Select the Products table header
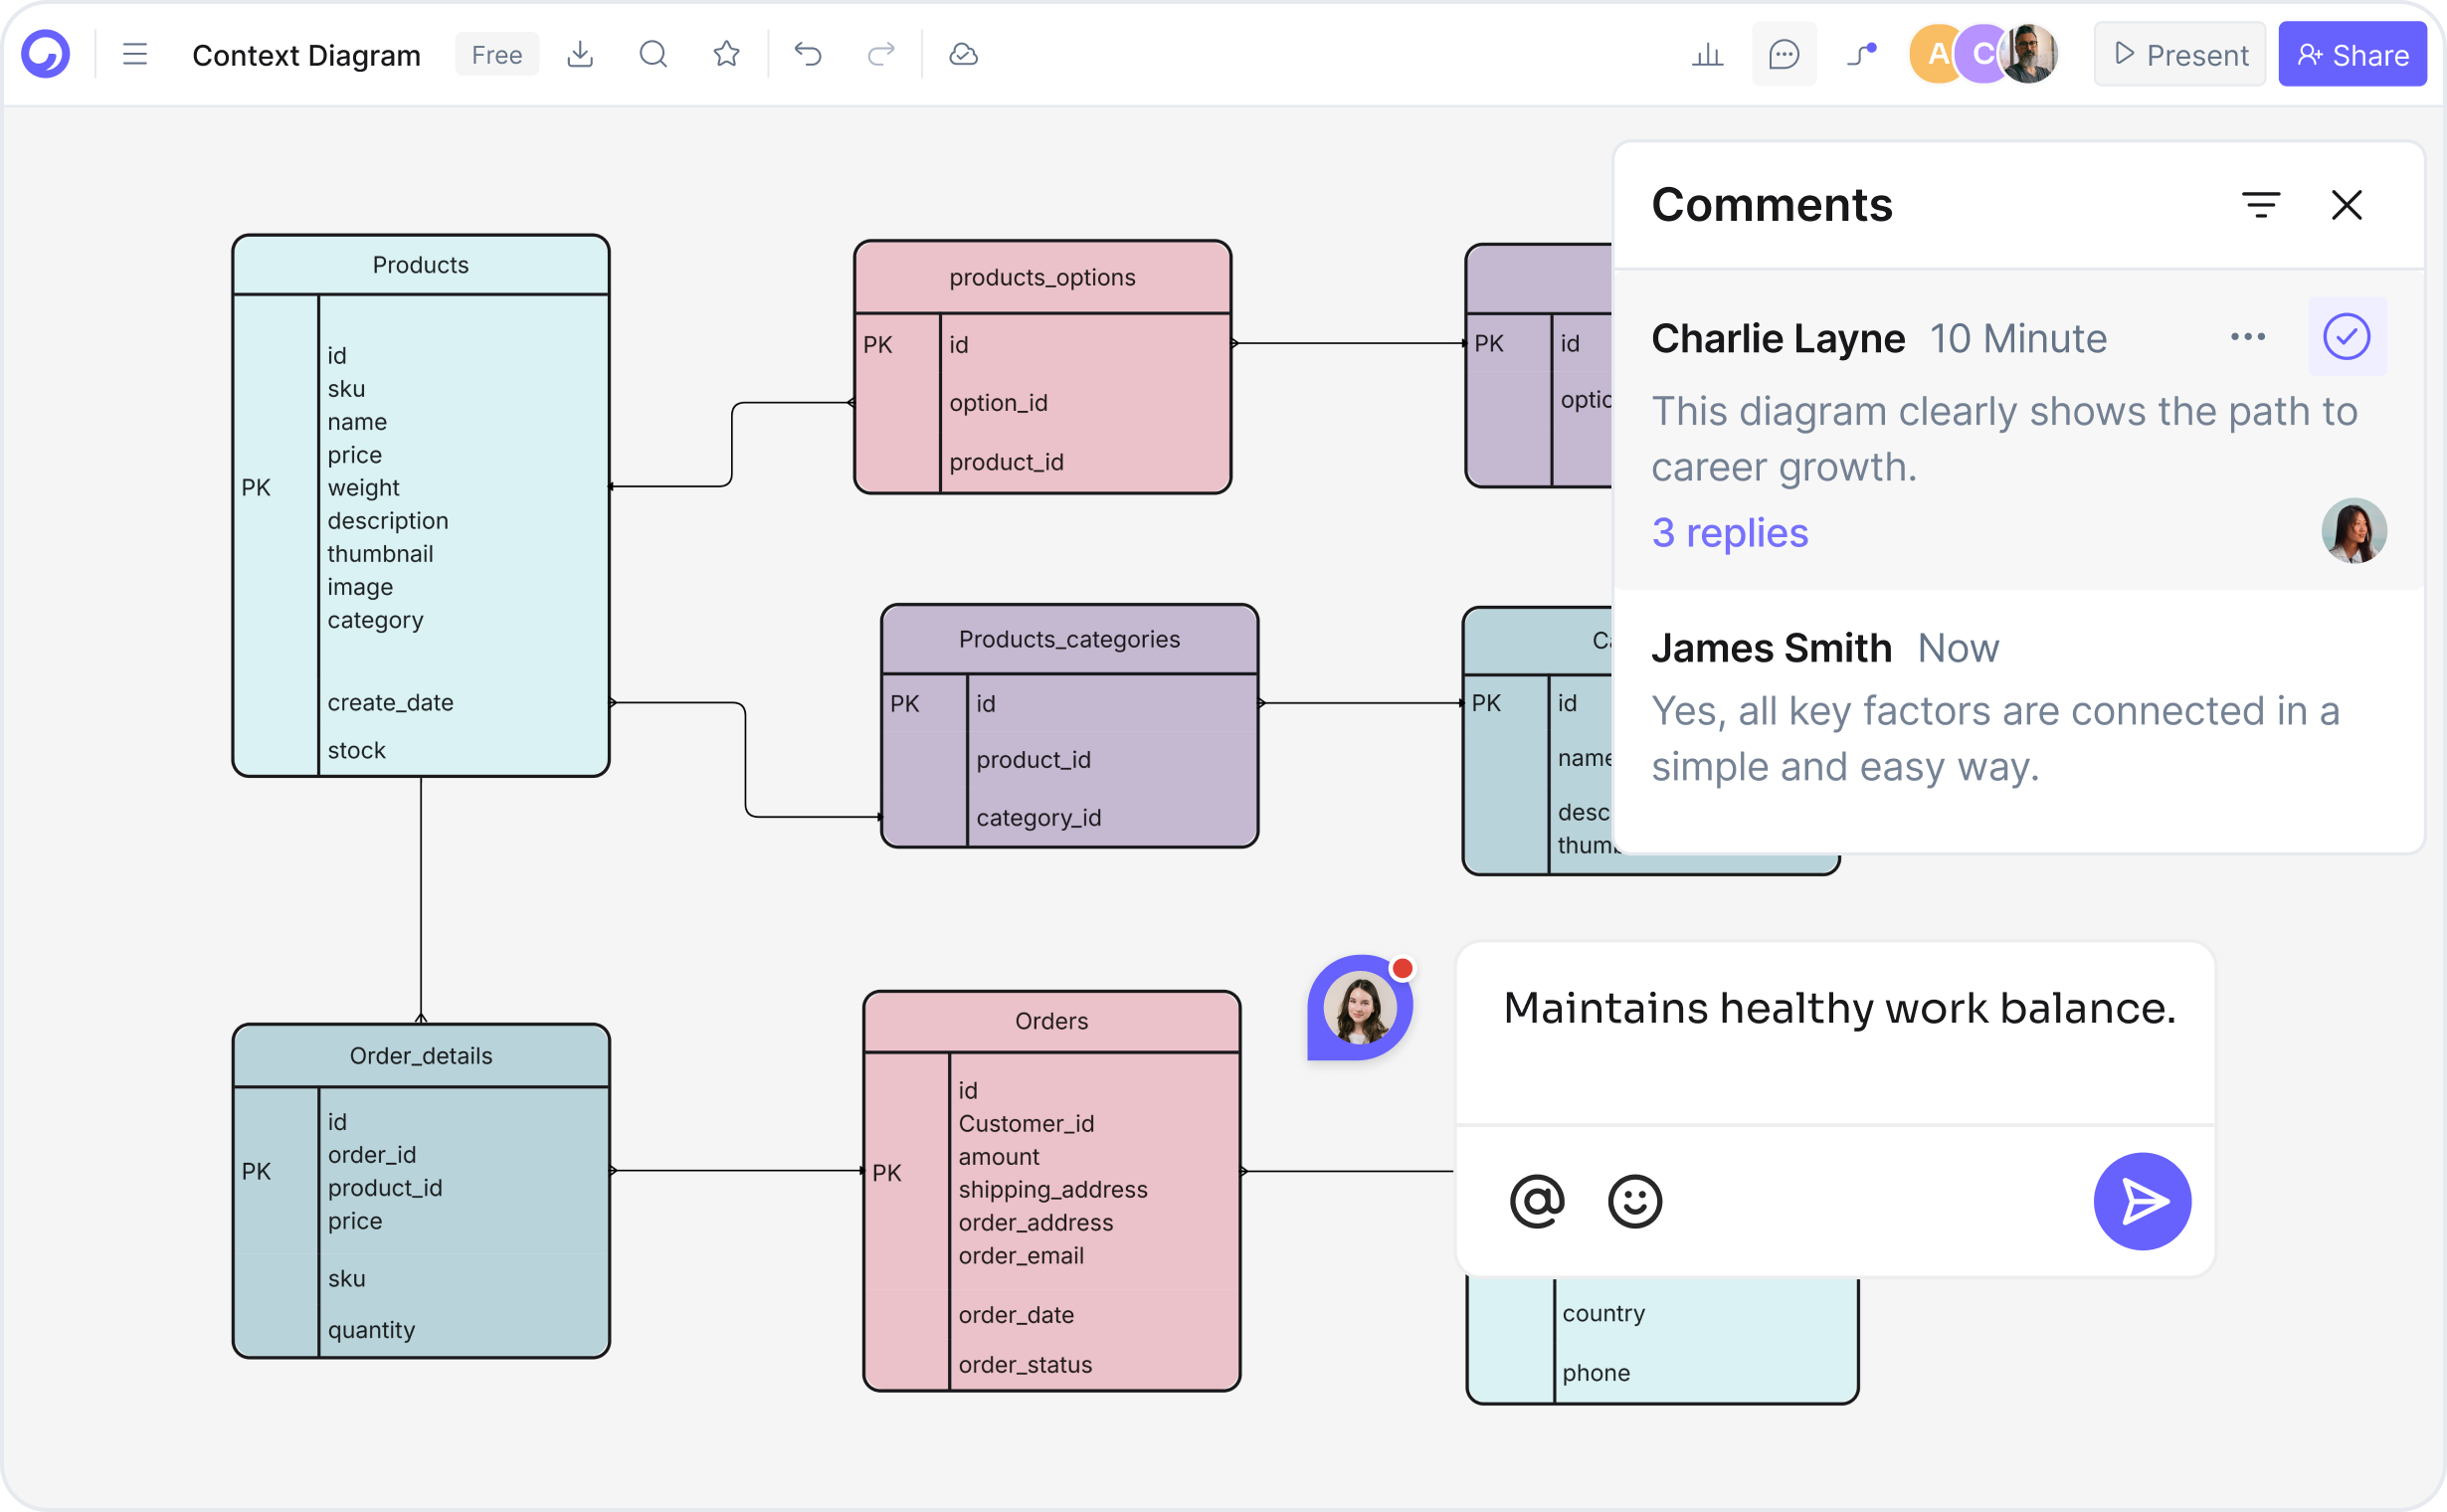2447x1512 pixels. [420, 265]
